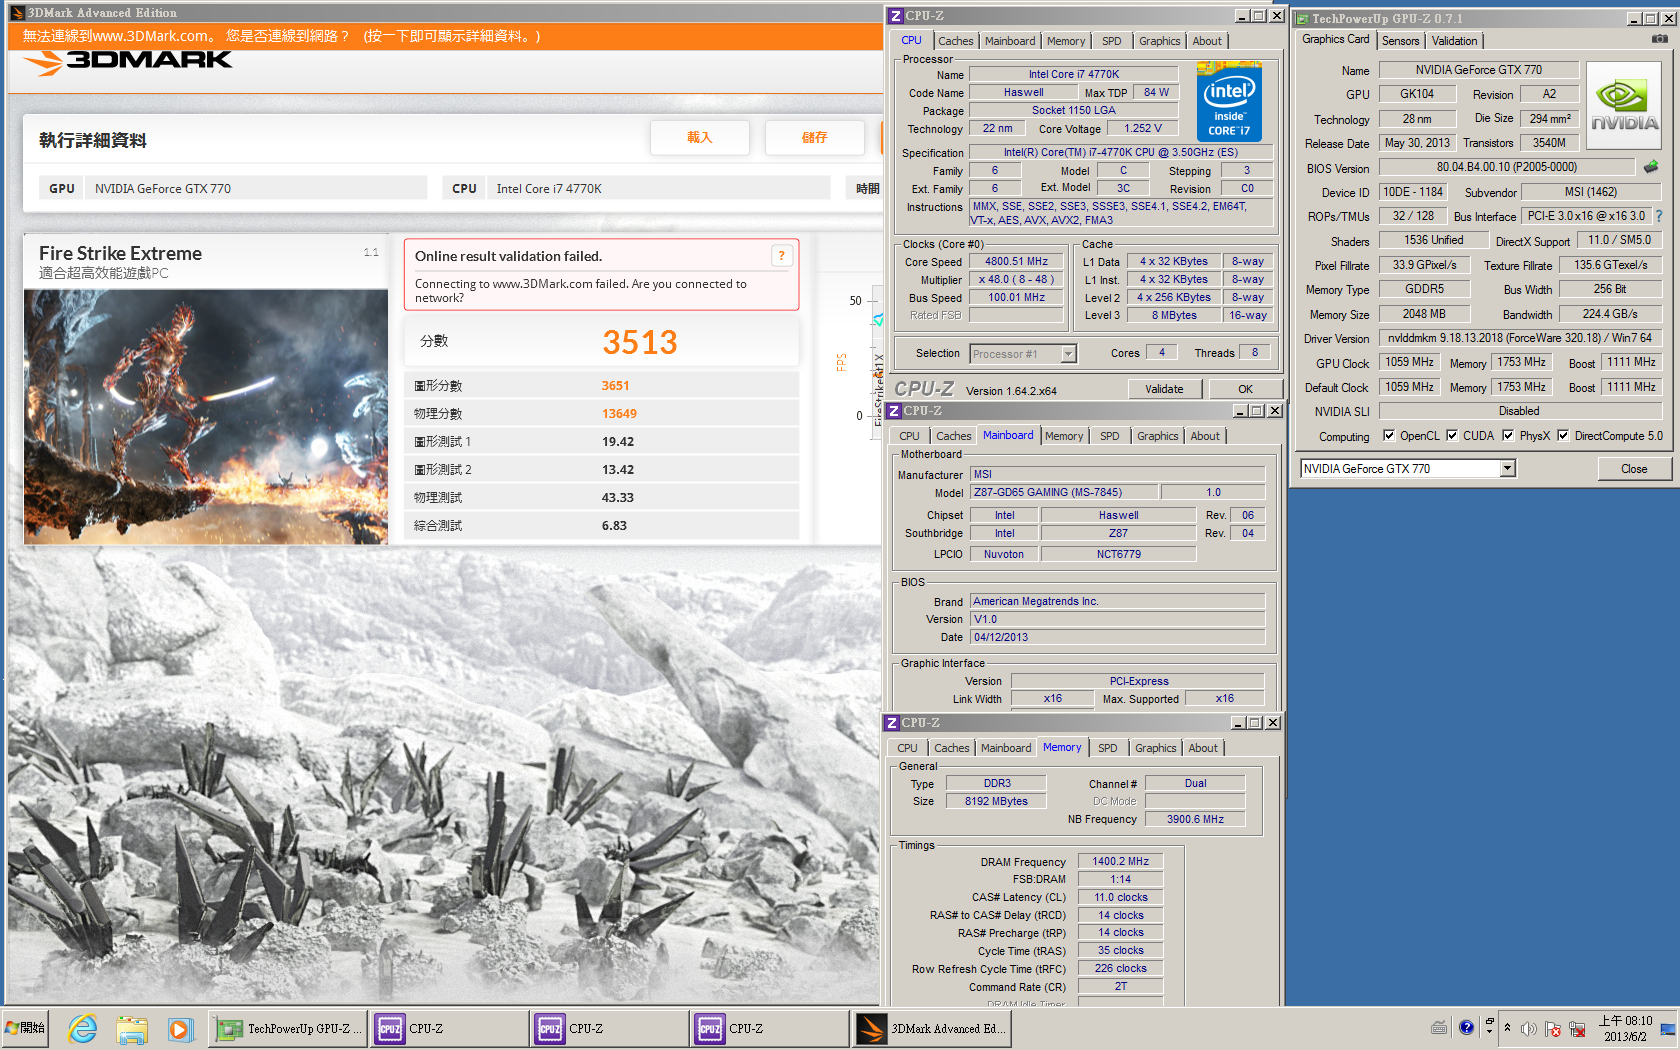1680x1050 pixels.
Task: Click the help question mark in validation box
Action: (x=782, y=256)
